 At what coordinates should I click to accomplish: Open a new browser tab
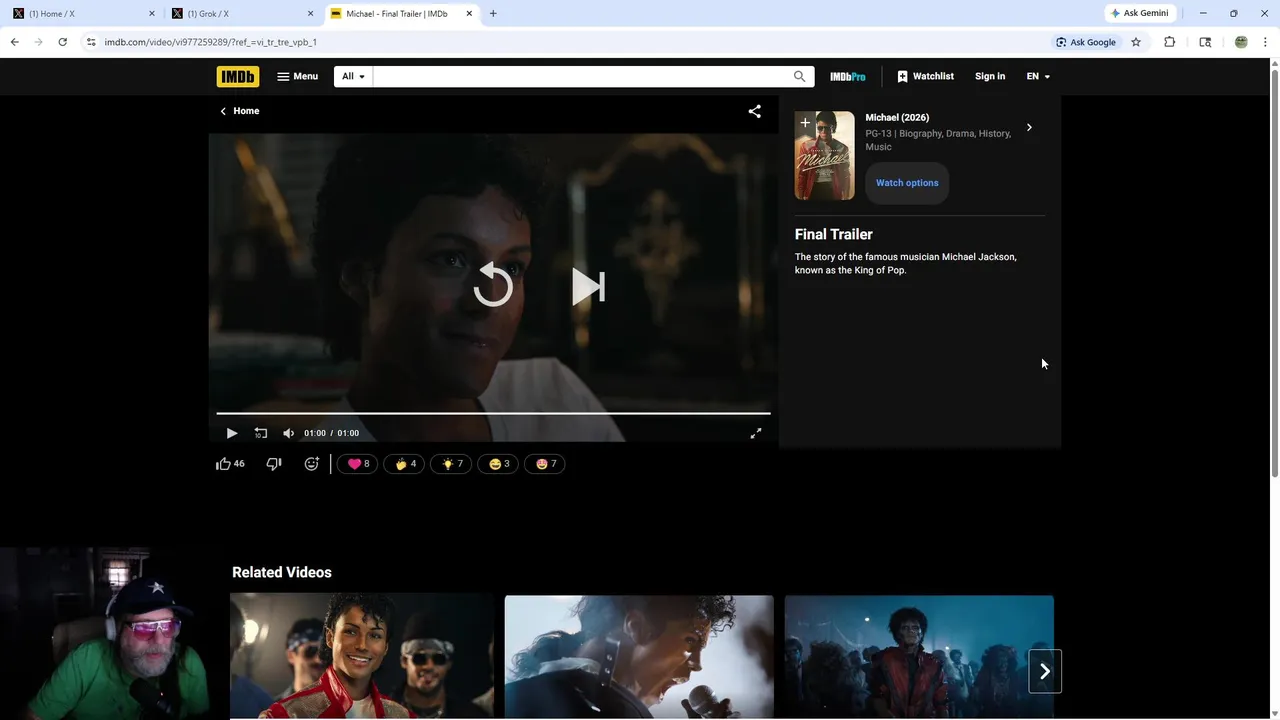493,14
